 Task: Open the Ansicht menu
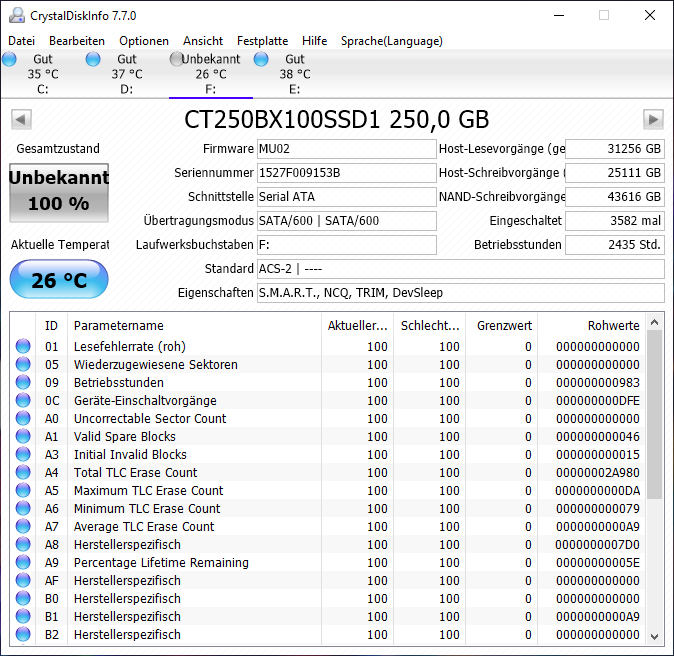coord(203,41)
